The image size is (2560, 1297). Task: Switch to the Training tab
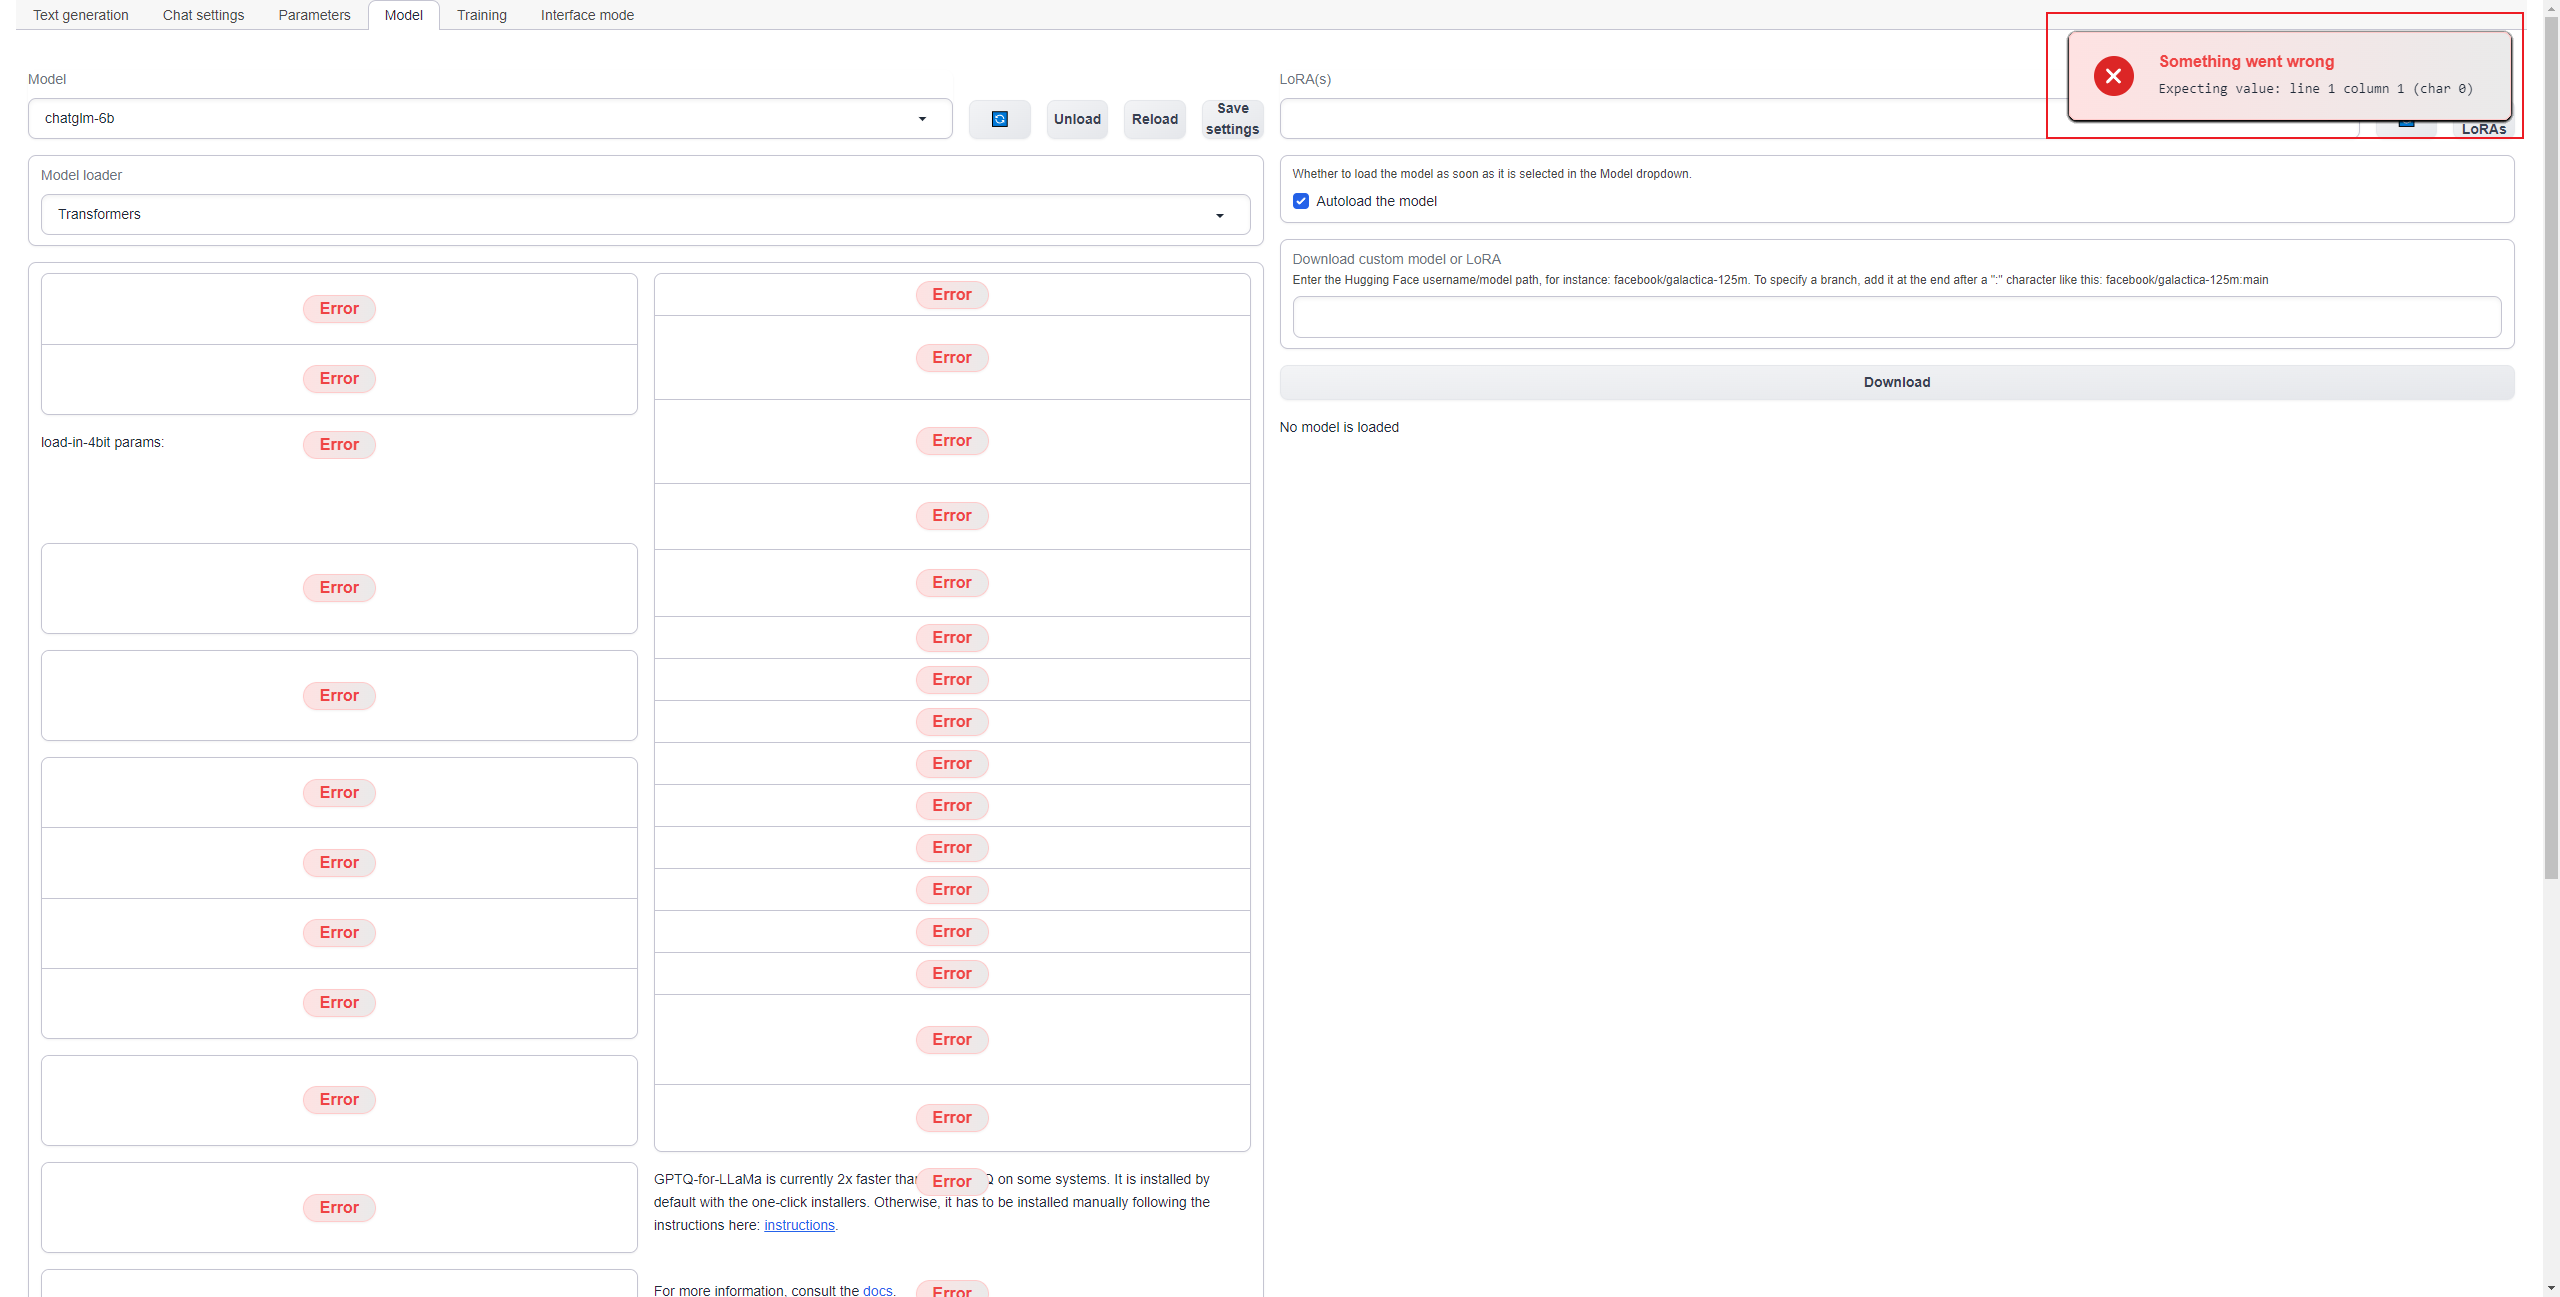tap(481, 15)
